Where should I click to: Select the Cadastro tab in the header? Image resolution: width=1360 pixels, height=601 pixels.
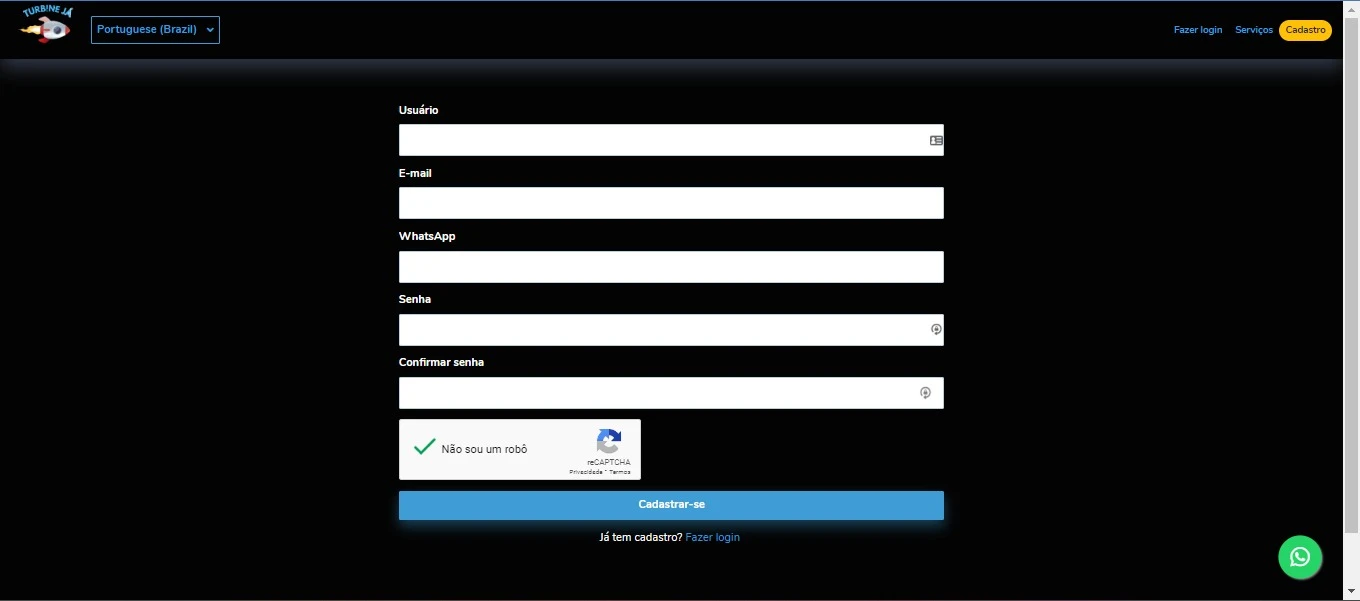pyautogui.click(x=1305, y=30)
